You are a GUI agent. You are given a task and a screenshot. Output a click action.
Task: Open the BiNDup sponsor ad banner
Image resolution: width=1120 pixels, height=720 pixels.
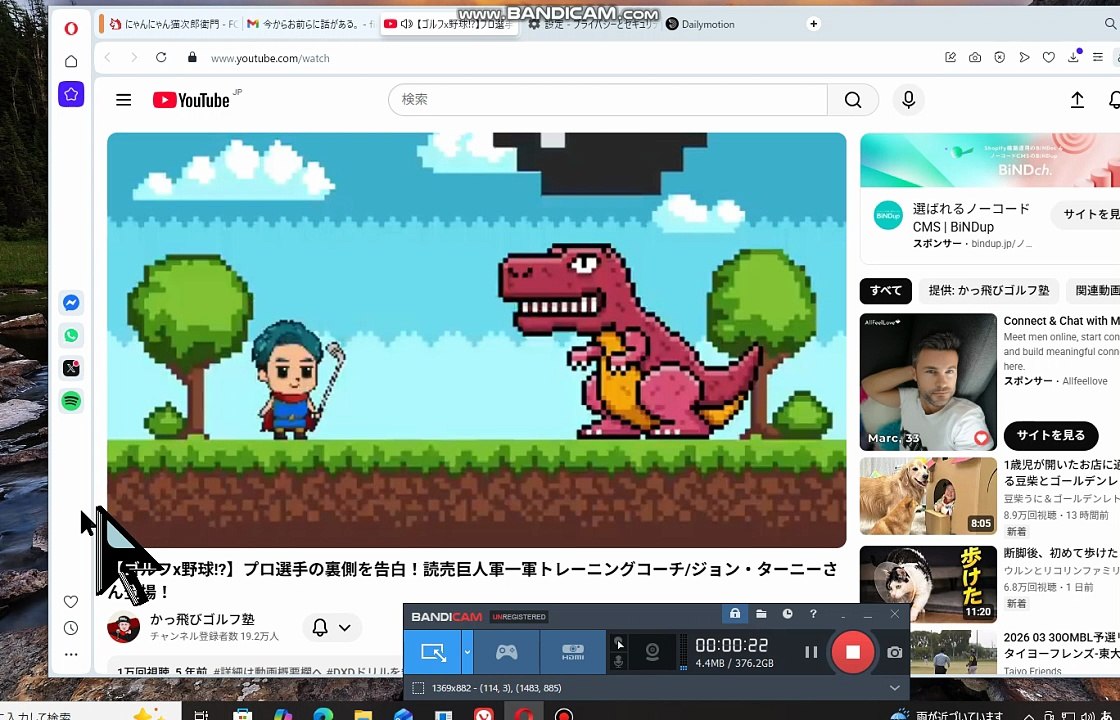pos(990,160)
